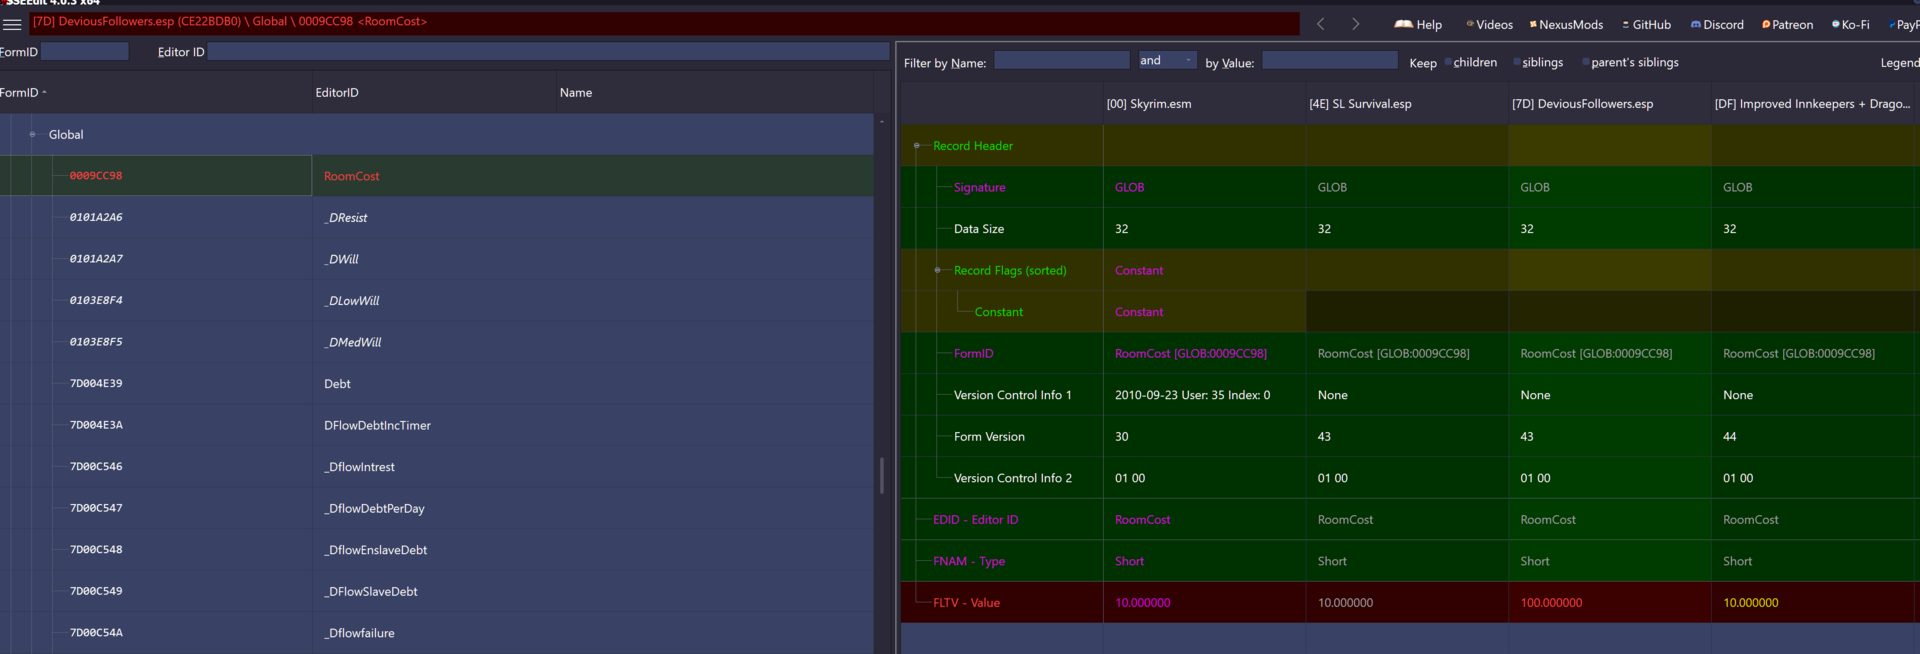Select the Data Size row label
The width and height of the screenshot is (1920, 654).
[x=978, y=229]
